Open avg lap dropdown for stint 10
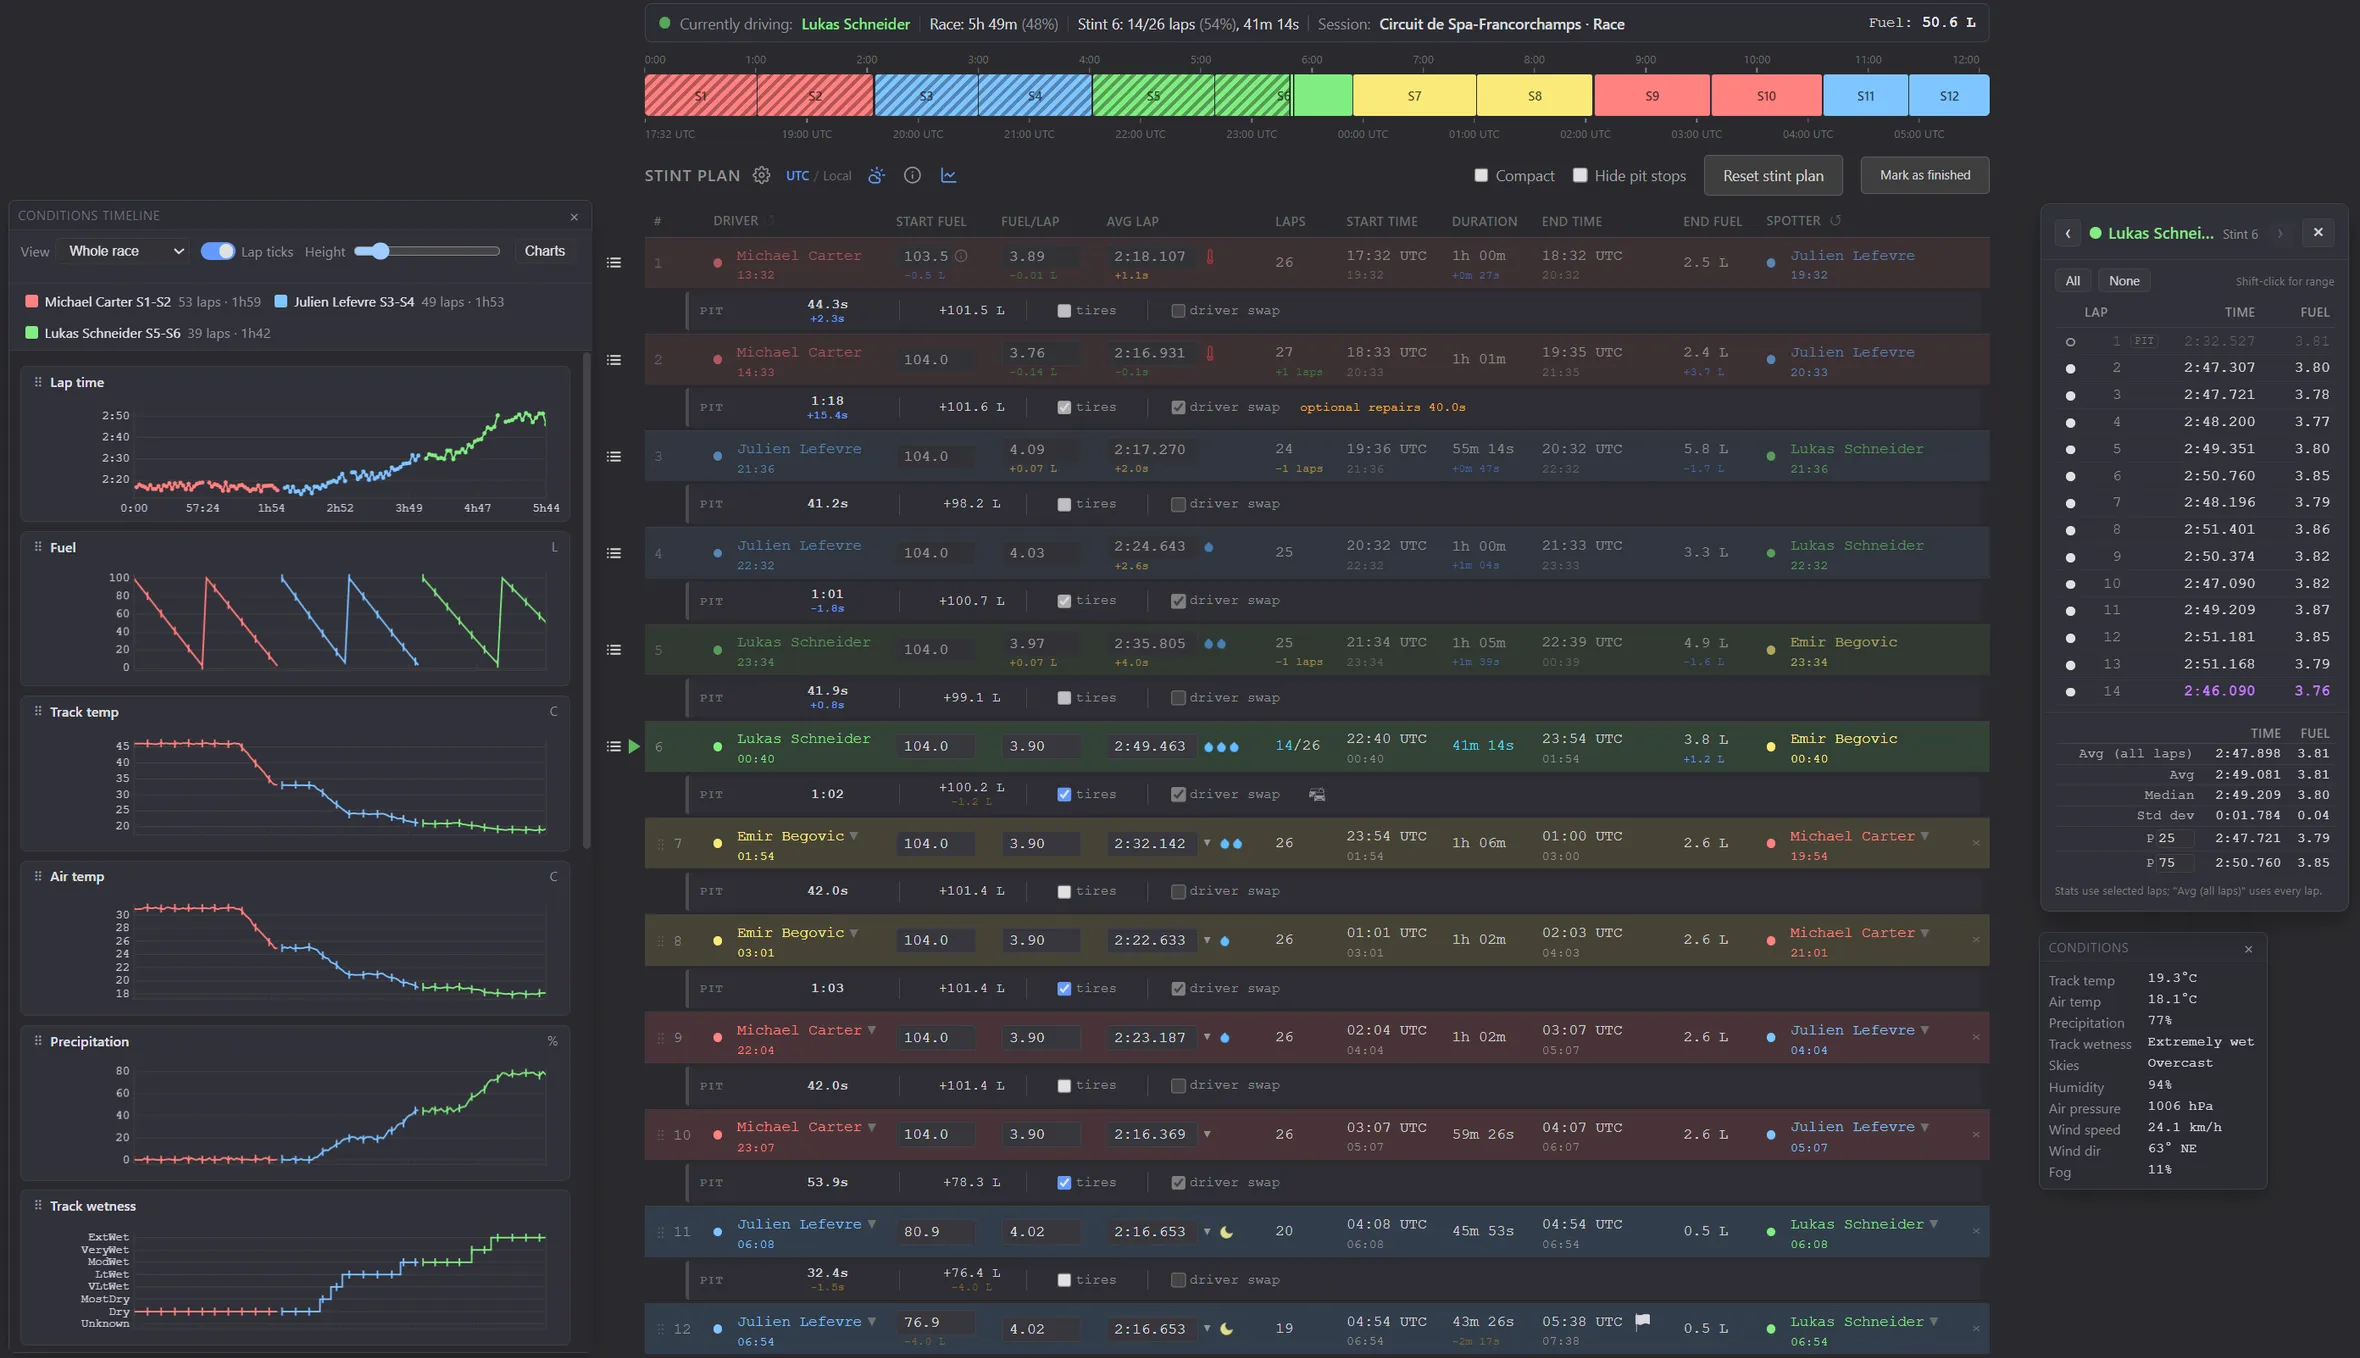Image resolution: width=2360 pixels, height=1358 pixels. (x=1207, y=1134)
